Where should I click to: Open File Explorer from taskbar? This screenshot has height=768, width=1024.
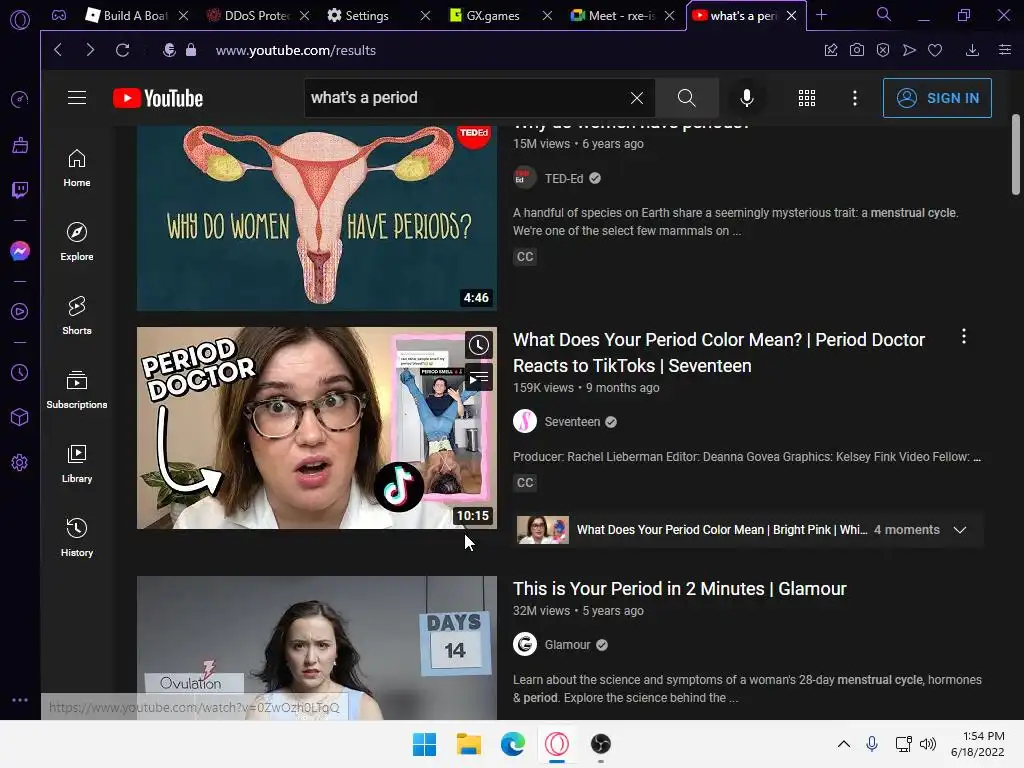coord(468,744)
